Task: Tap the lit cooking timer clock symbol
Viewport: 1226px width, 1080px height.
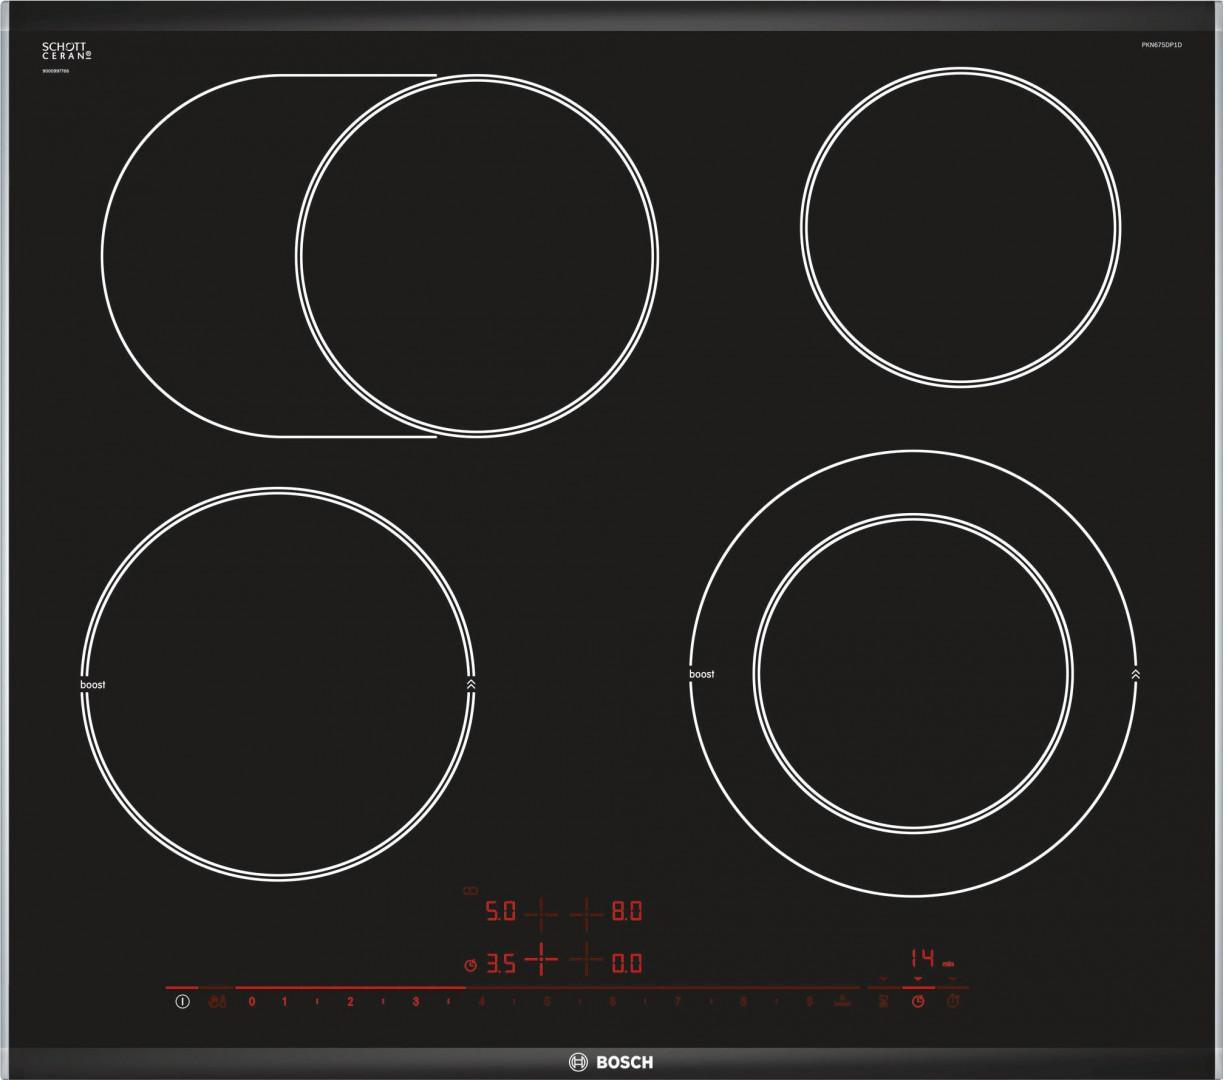Action: point(918,1001)
